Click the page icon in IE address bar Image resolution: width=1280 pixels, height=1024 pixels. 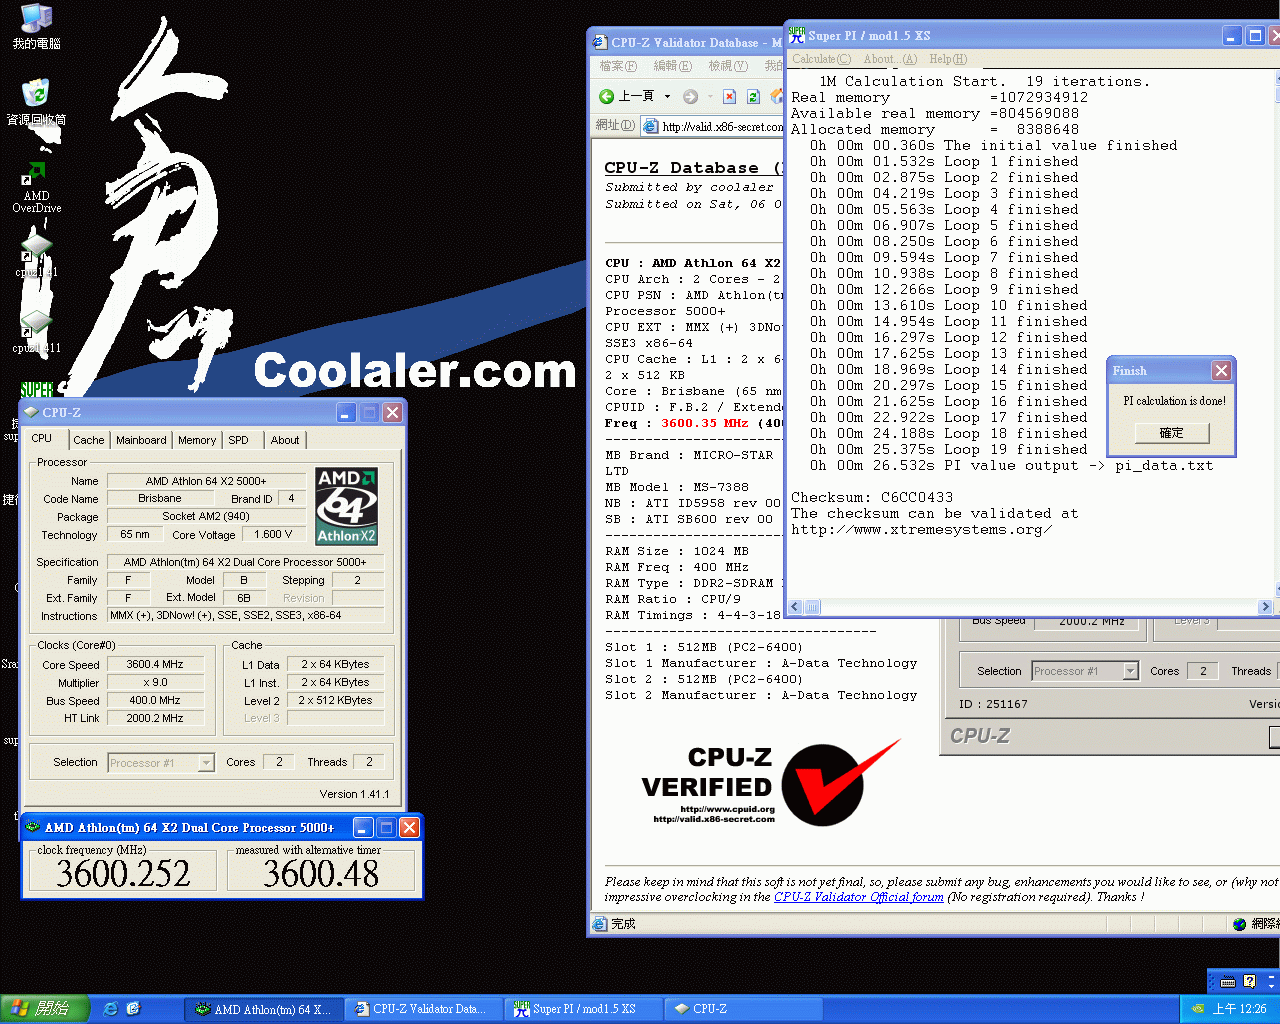(651, 126)
